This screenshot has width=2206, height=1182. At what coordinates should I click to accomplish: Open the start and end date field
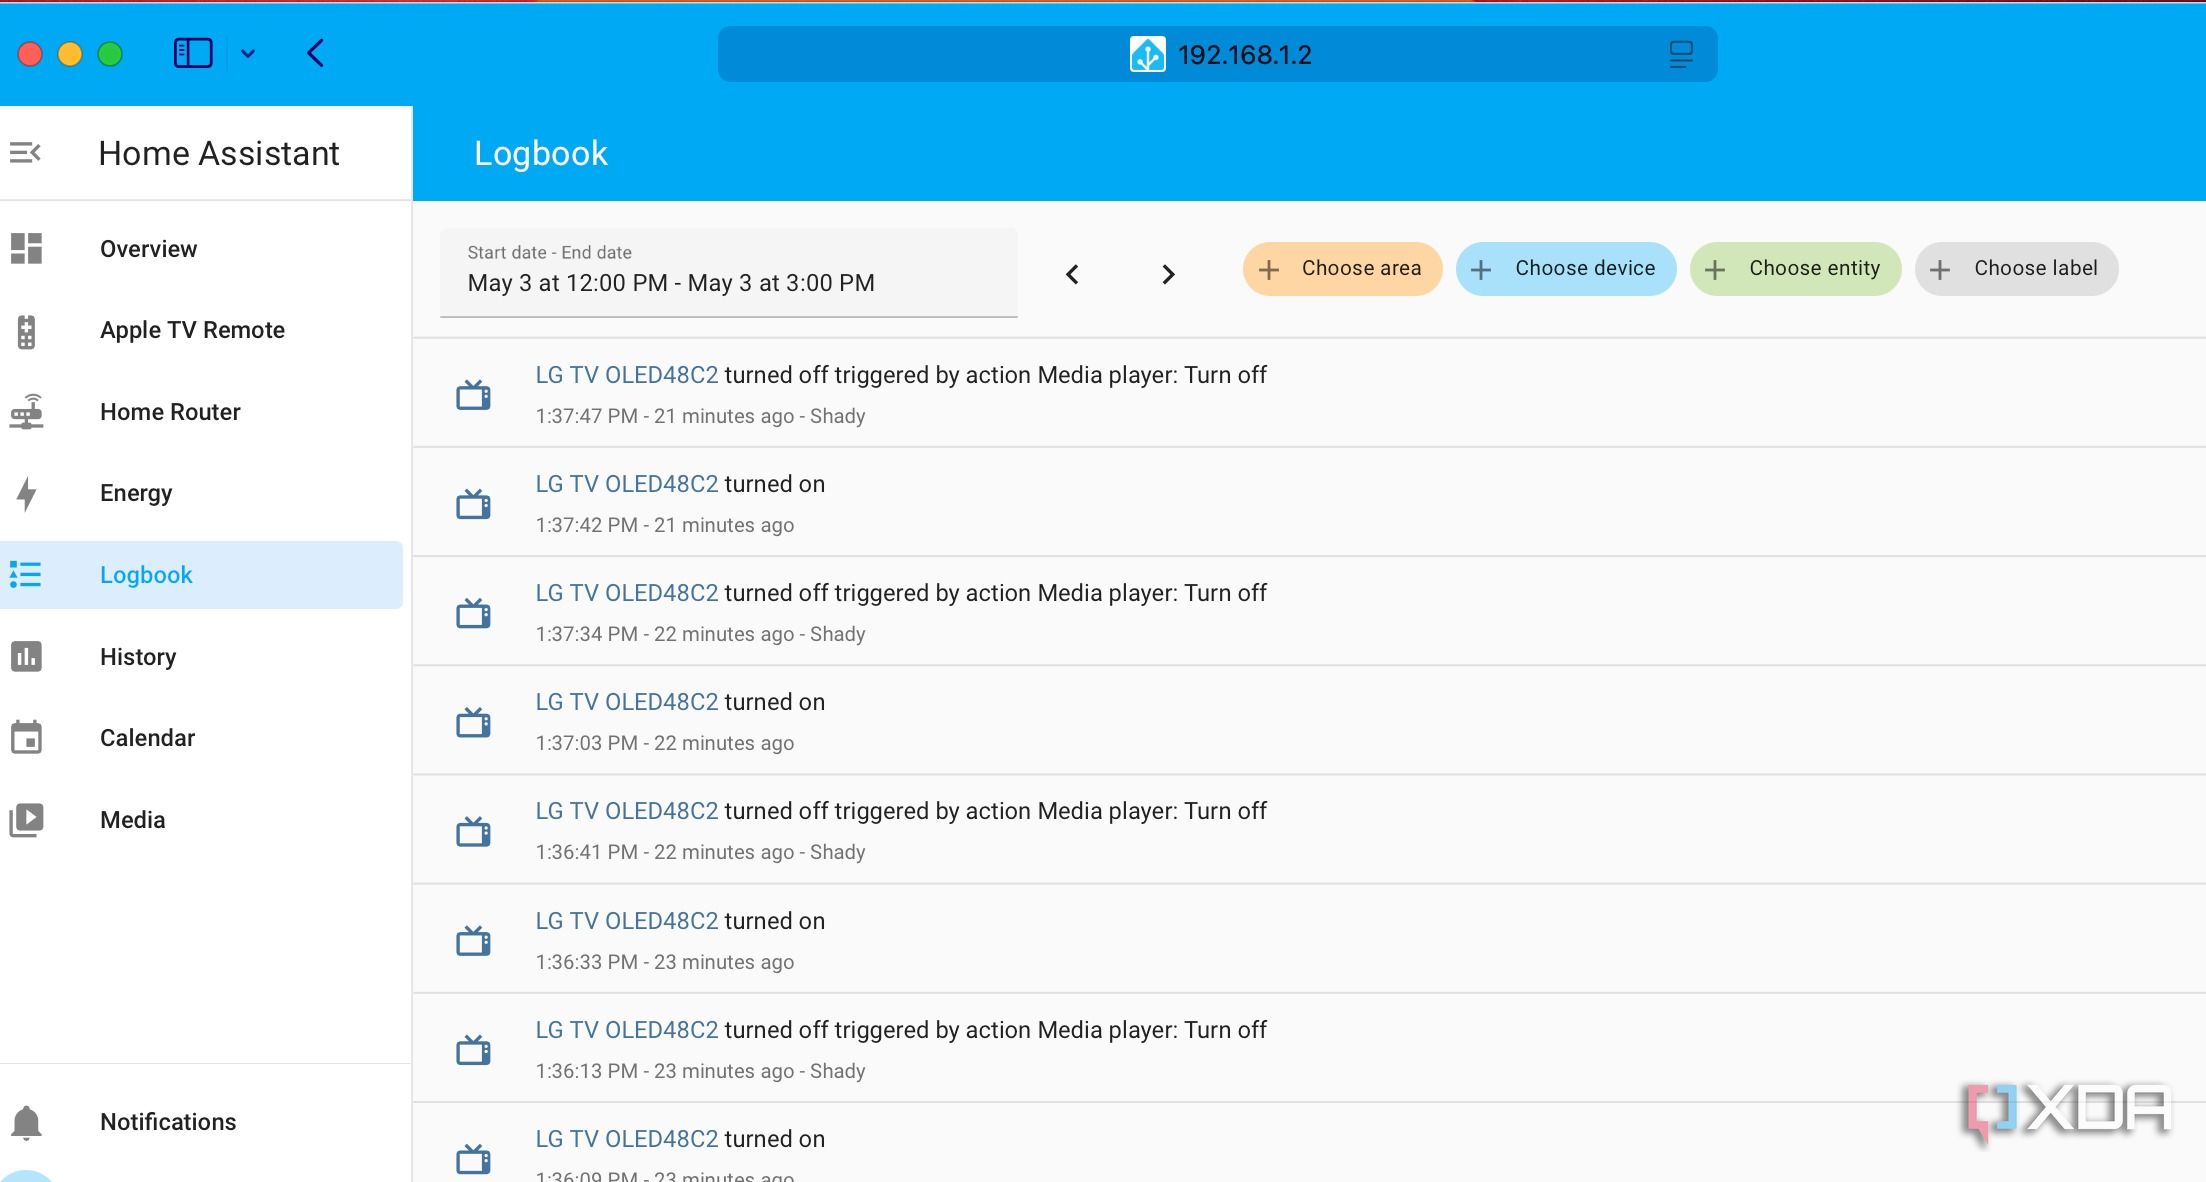pos(728,273)
